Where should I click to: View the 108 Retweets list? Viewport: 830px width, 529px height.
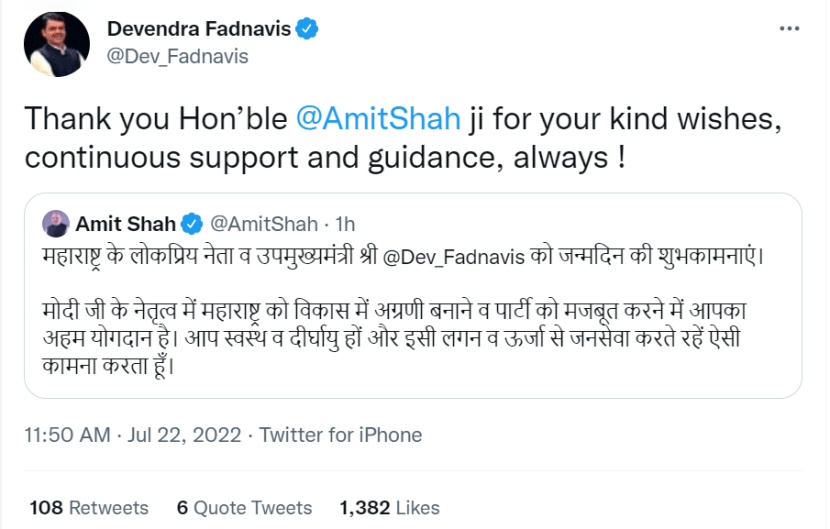point(75,507)
